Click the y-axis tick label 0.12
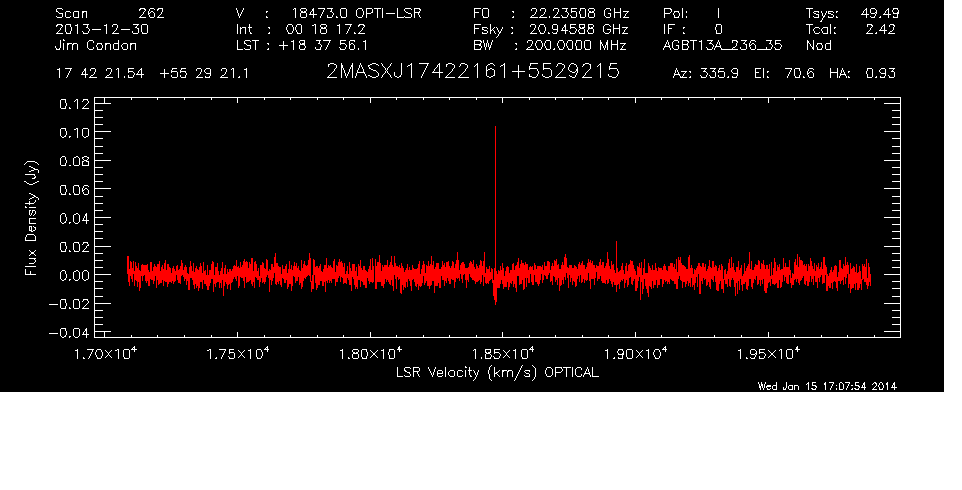The height and width of the screenshot is (490, 962). click(74, 104)
